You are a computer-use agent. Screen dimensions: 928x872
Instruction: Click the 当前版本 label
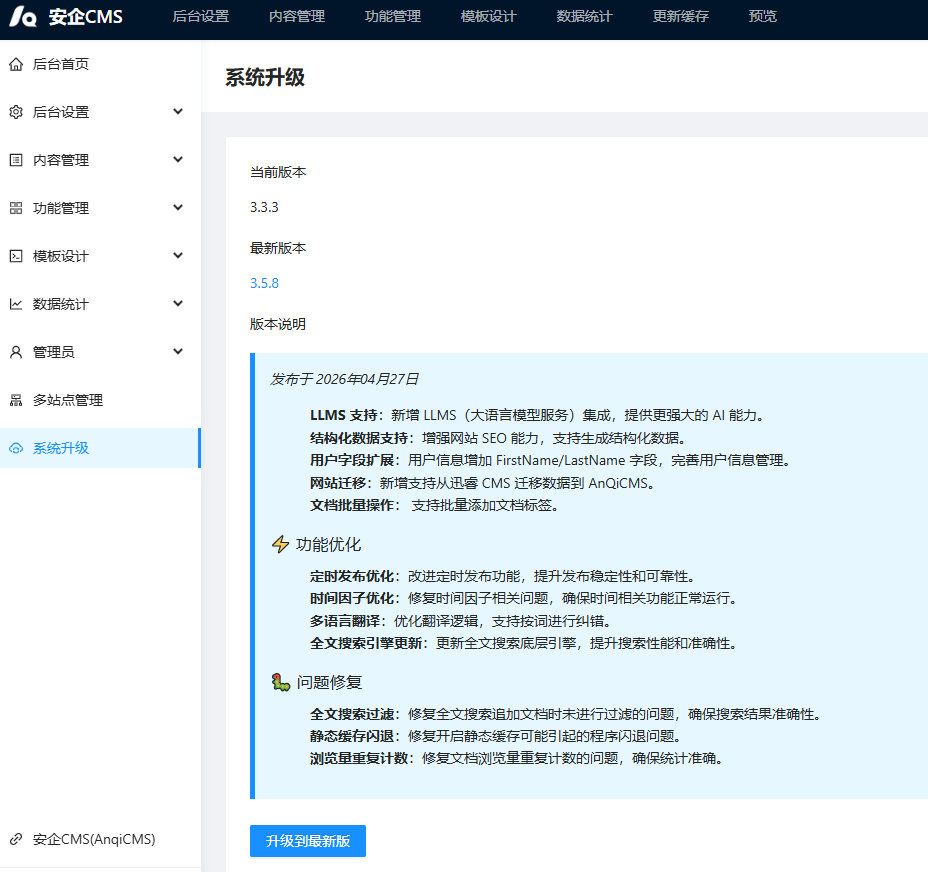coord(278,172)
